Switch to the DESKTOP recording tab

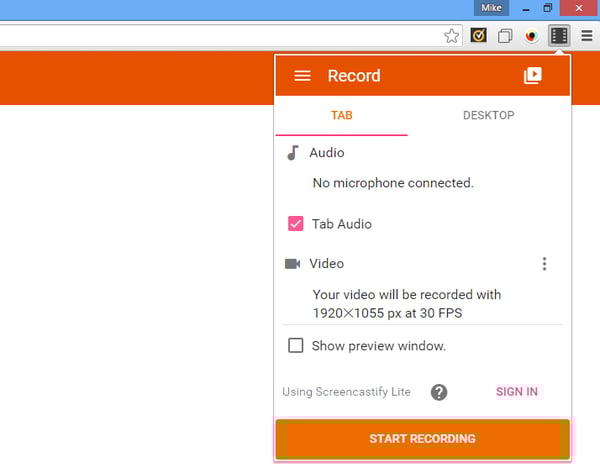click(x=489, y=115)
